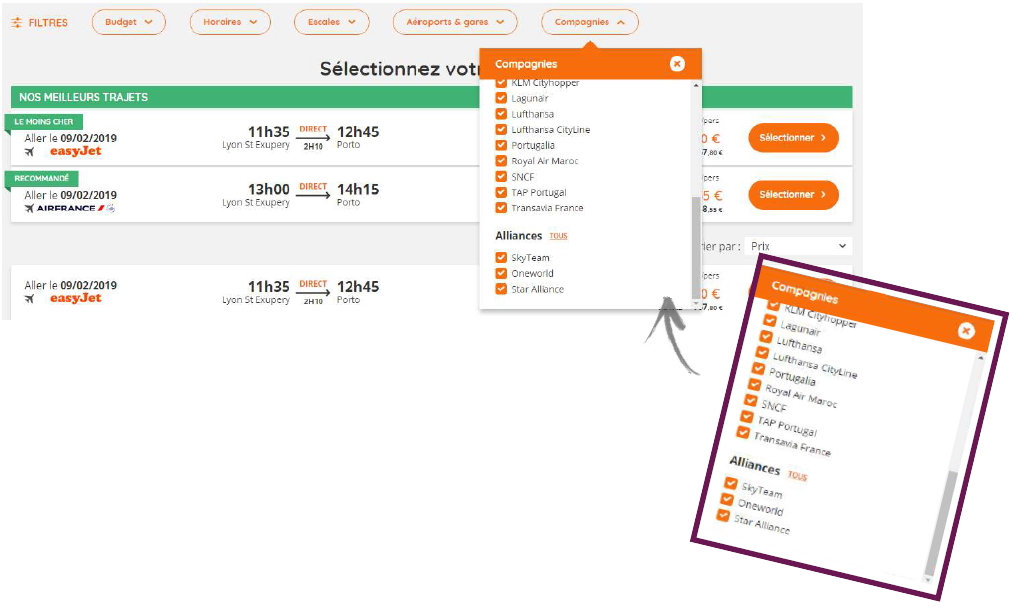Screen dimensions: 1013x607
Task: Click the scroll-down arrow of the Compagnies list
Action: click(x=695, y=301)
